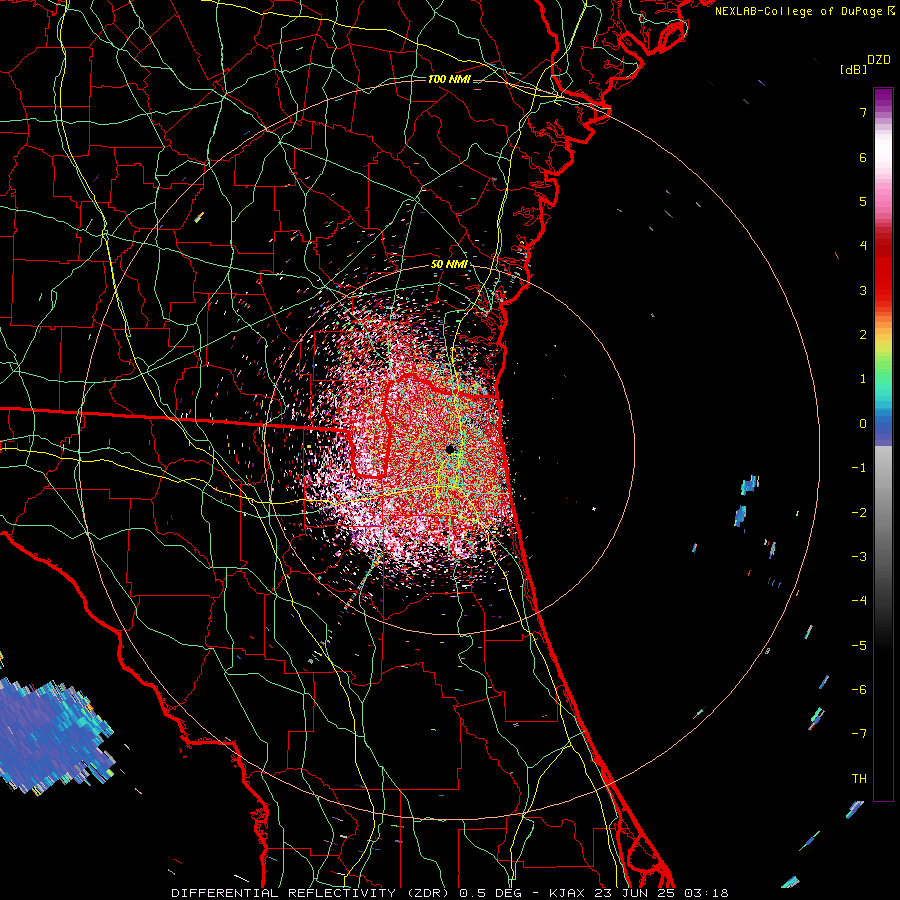
Task: Click the large blue echo in Gulf area
Action: 55,736
